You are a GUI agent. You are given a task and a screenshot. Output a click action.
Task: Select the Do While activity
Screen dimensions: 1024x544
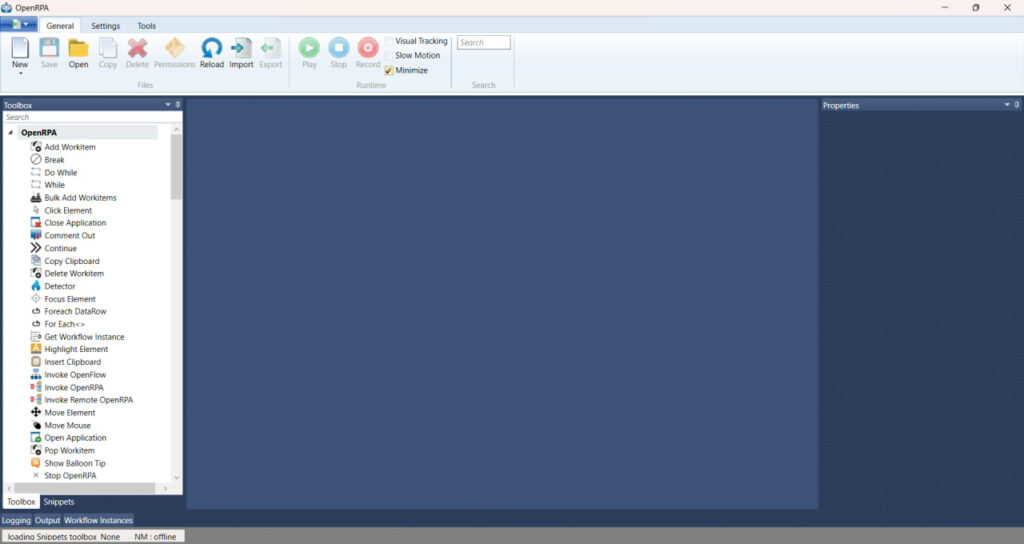tap(60, 172)
